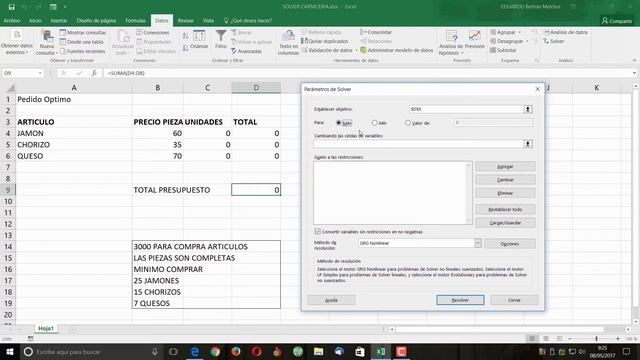This screenshot has width=640, height=360.
Task: Click Texto en columnas
Action: click(288, 43)
